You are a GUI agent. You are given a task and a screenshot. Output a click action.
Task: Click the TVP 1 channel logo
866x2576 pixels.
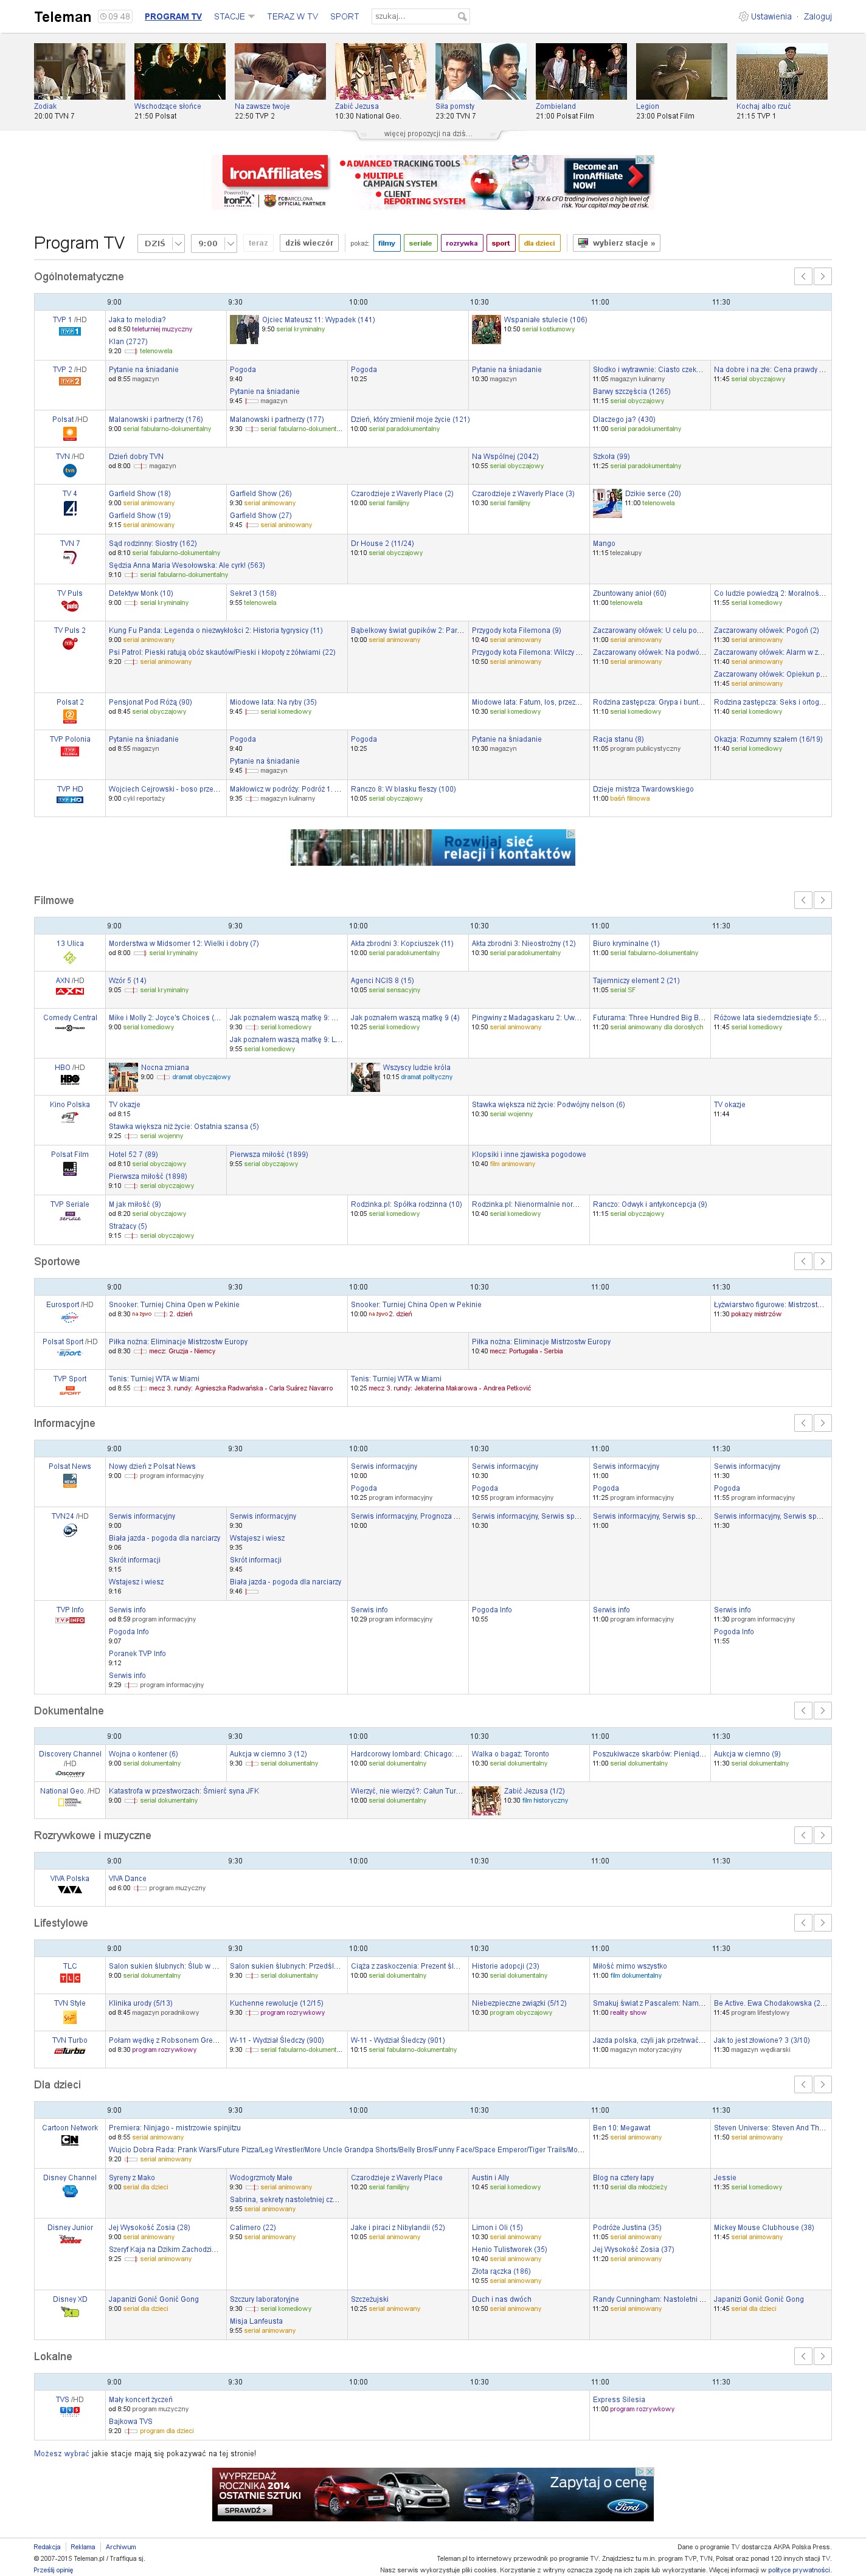point(69,331)
